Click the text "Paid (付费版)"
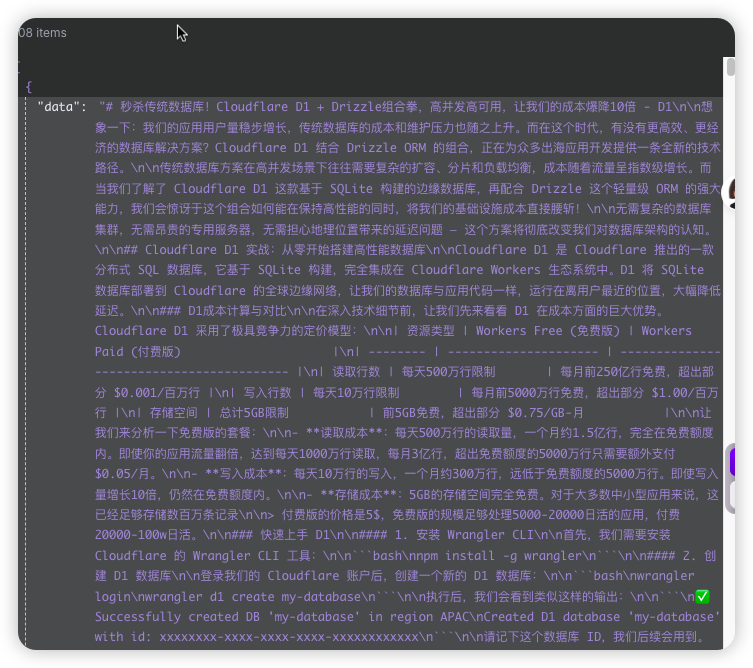753x668 pixels. [x=138, y=352]
